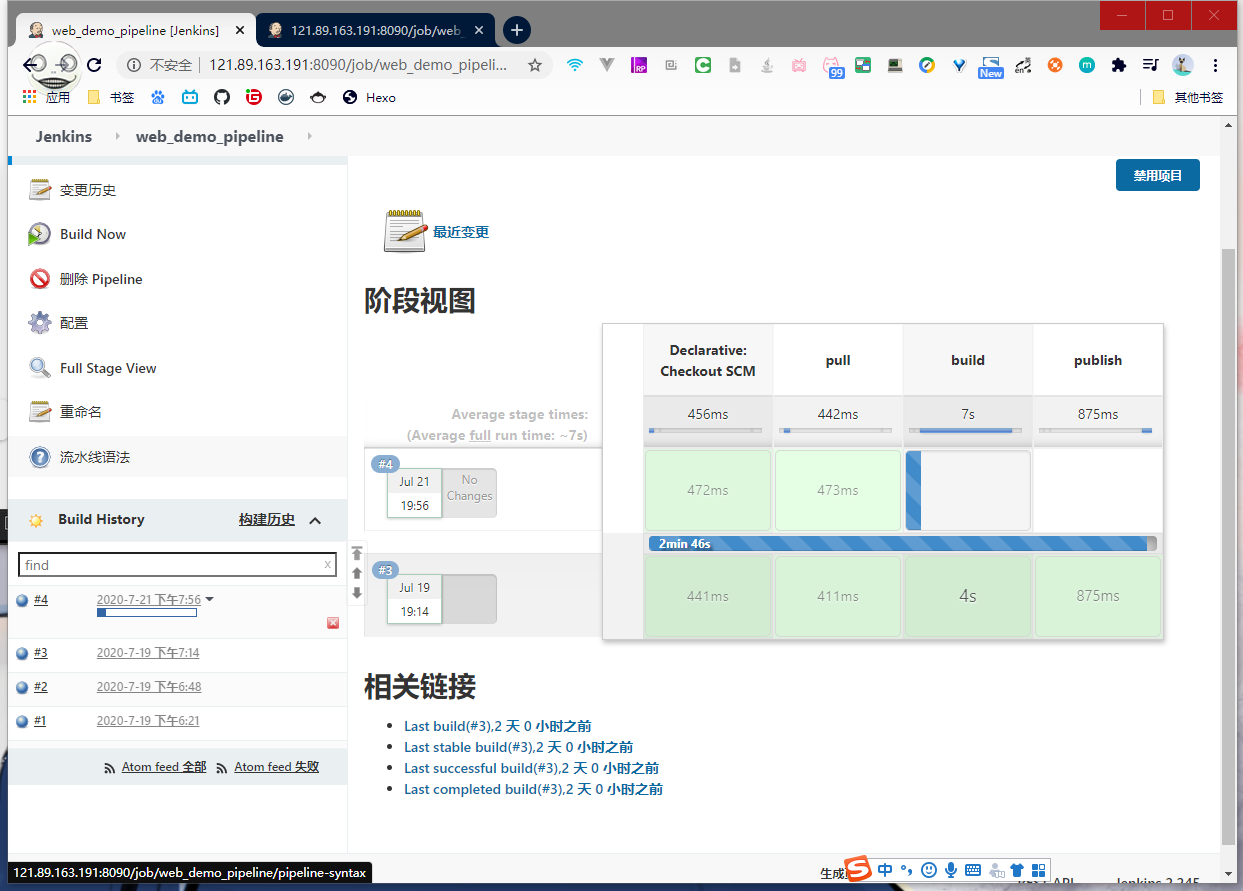
Task: Bookmark this page with star icon
Action: [x=535, y=65]
